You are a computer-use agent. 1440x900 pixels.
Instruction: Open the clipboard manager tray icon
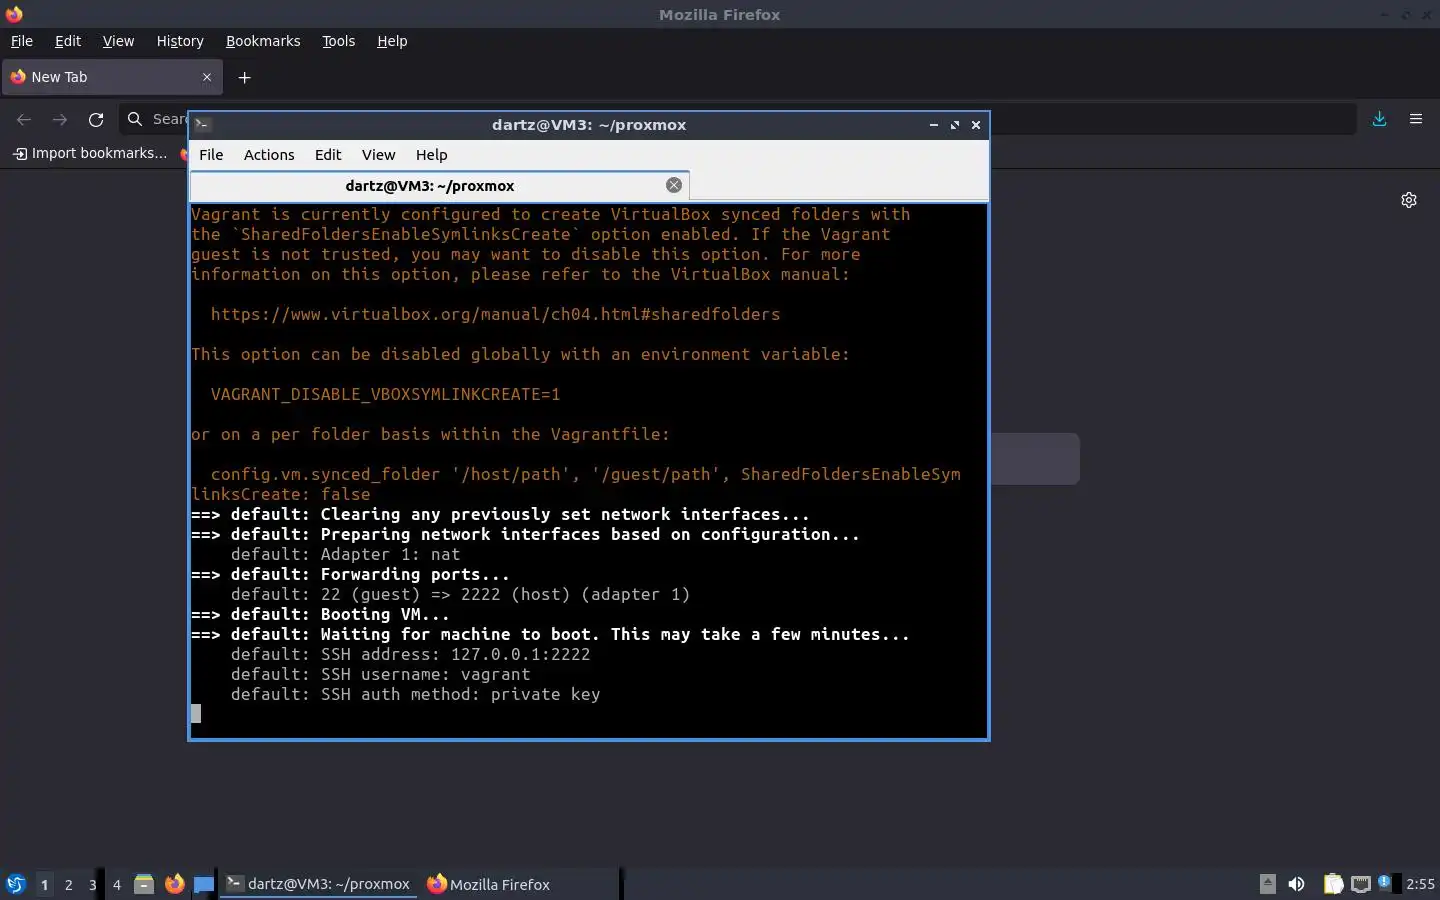tap(1333, 884)
